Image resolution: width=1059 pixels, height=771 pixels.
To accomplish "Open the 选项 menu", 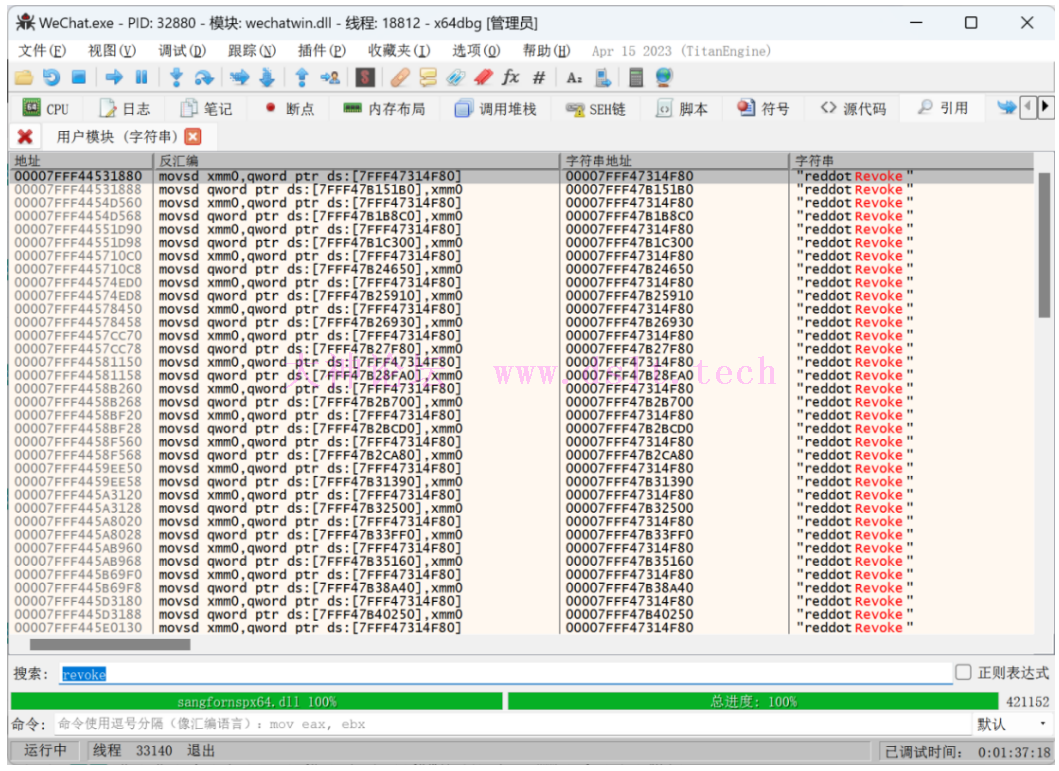I will (476, 51).
